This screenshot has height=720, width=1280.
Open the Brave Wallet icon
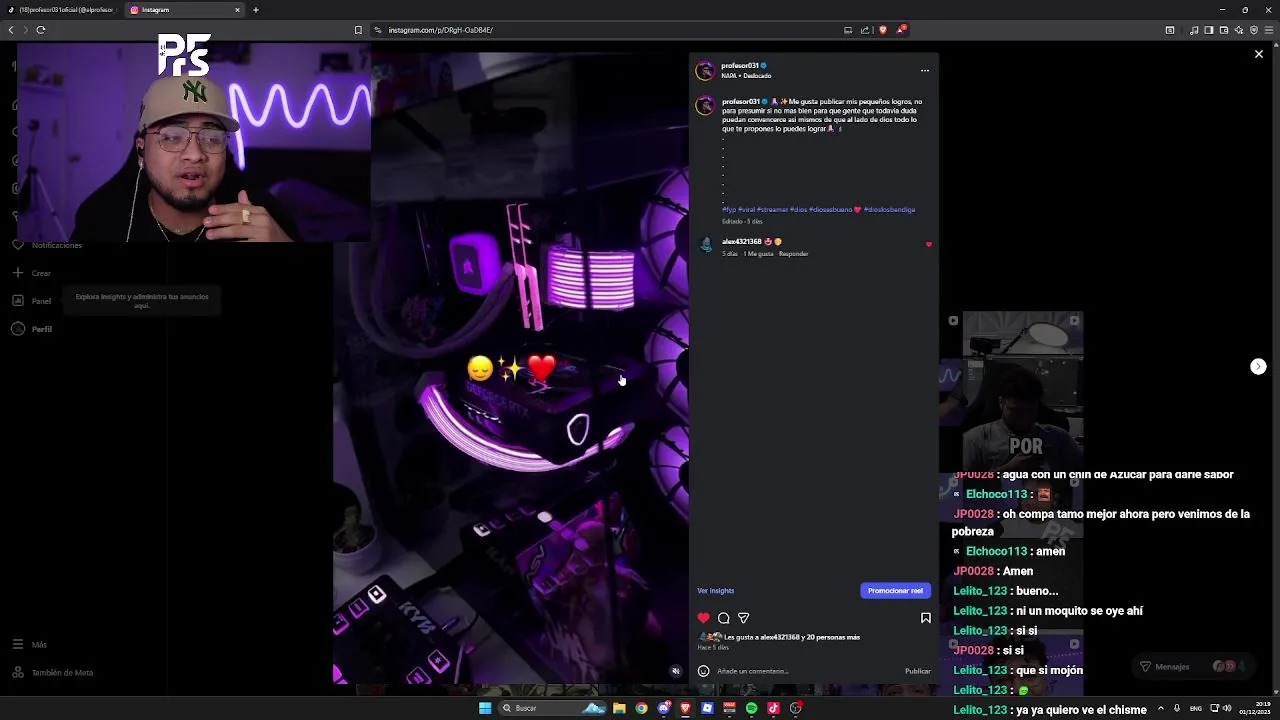[1224, 30]
